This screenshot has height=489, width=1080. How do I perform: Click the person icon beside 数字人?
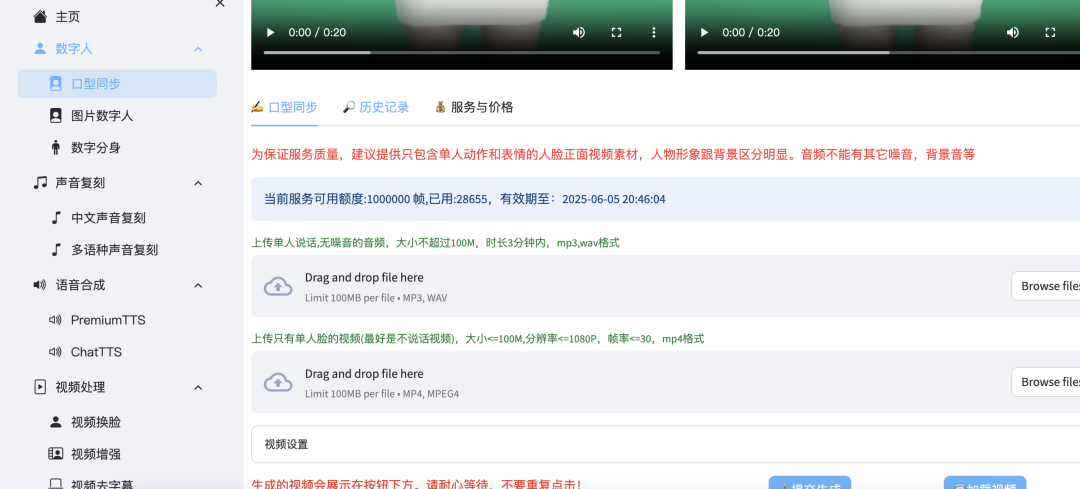pos(40,49)
